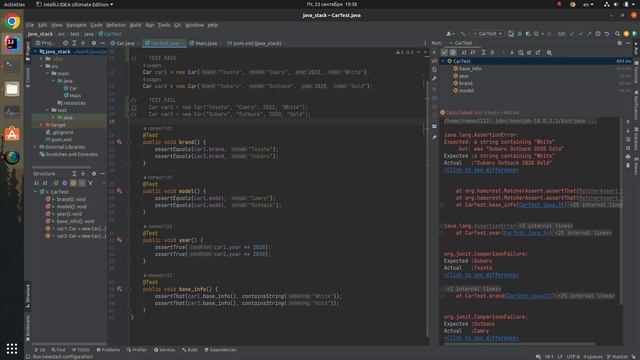Open Services tool window at bottom
The height and width of the screenshot is (360, 640).
(164, 350)
